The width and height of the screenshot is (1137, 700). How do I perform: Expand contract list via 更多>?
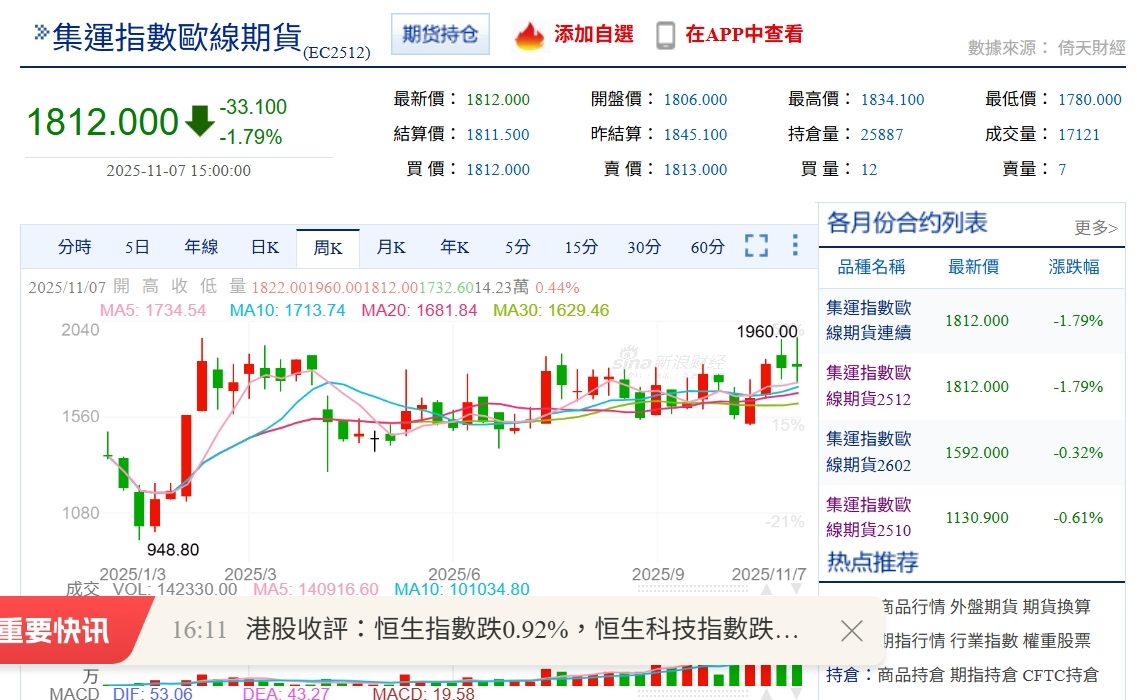(x=1096, y=228)
